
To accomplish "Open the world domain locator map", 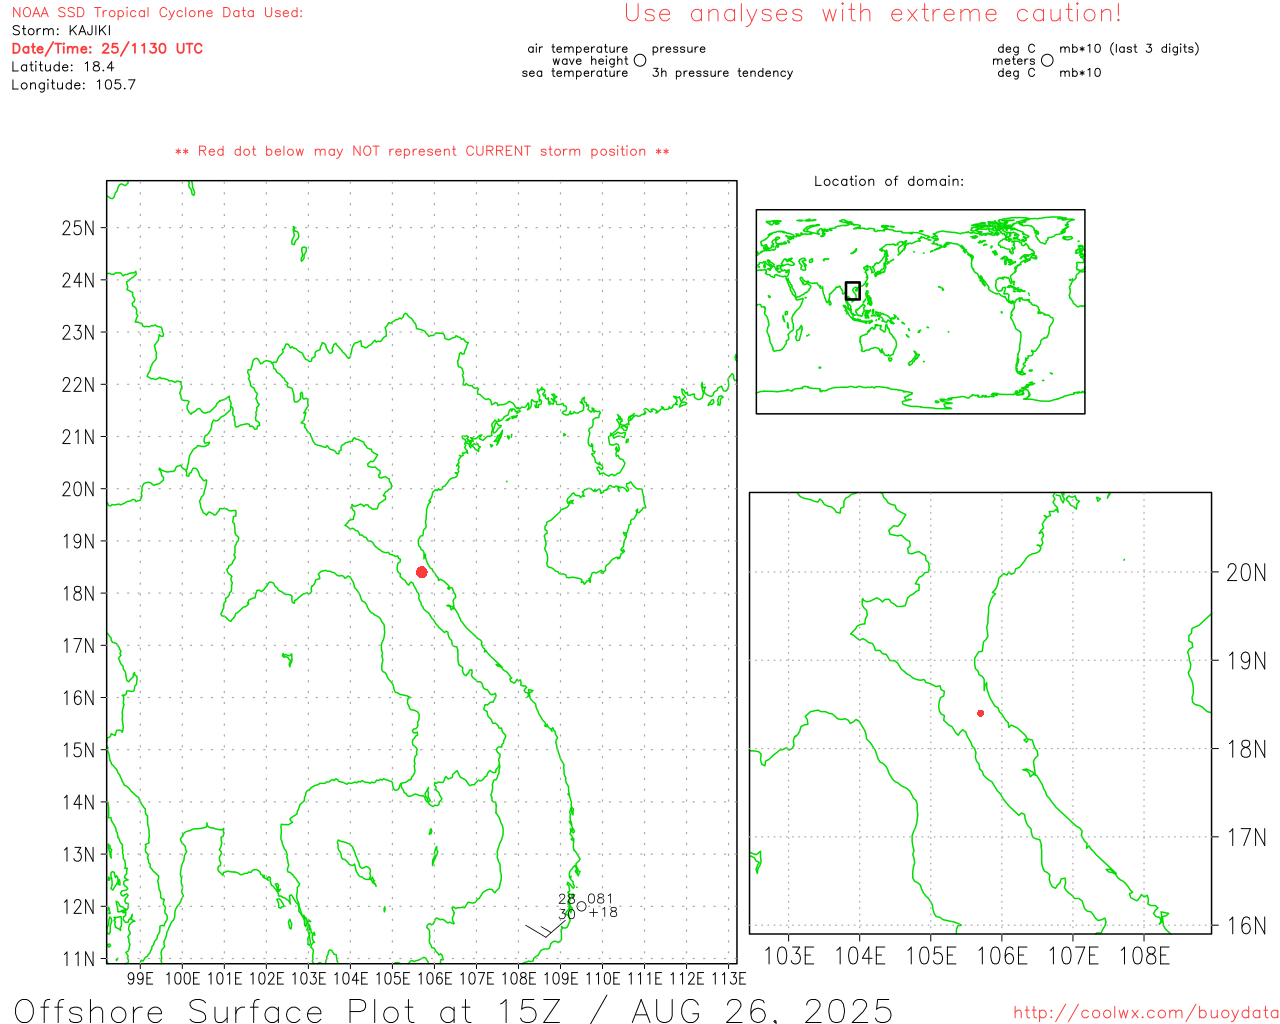I will [920, 311].
